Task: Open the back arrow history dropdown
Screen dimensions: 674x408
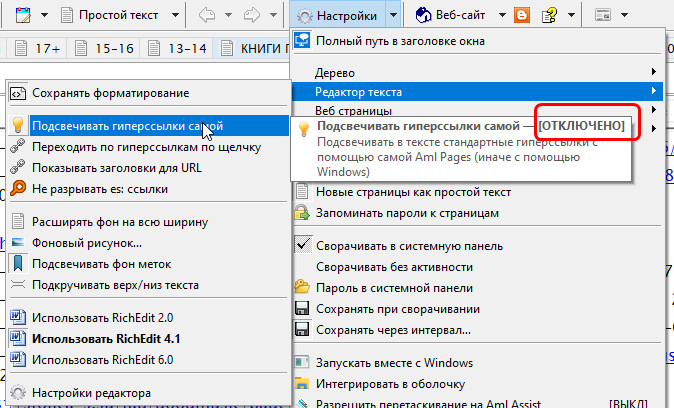Action: pyautogui.click(x=228, y=15)
